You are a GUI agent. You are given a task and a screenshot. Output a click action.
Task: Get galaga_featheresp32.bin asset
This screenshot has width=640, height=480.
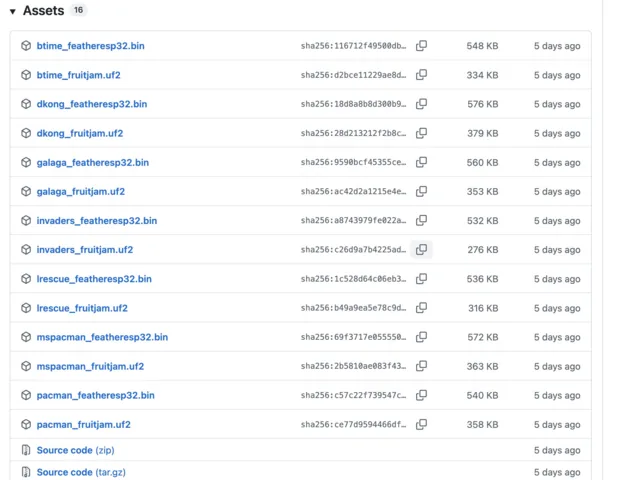coord(93,162)
